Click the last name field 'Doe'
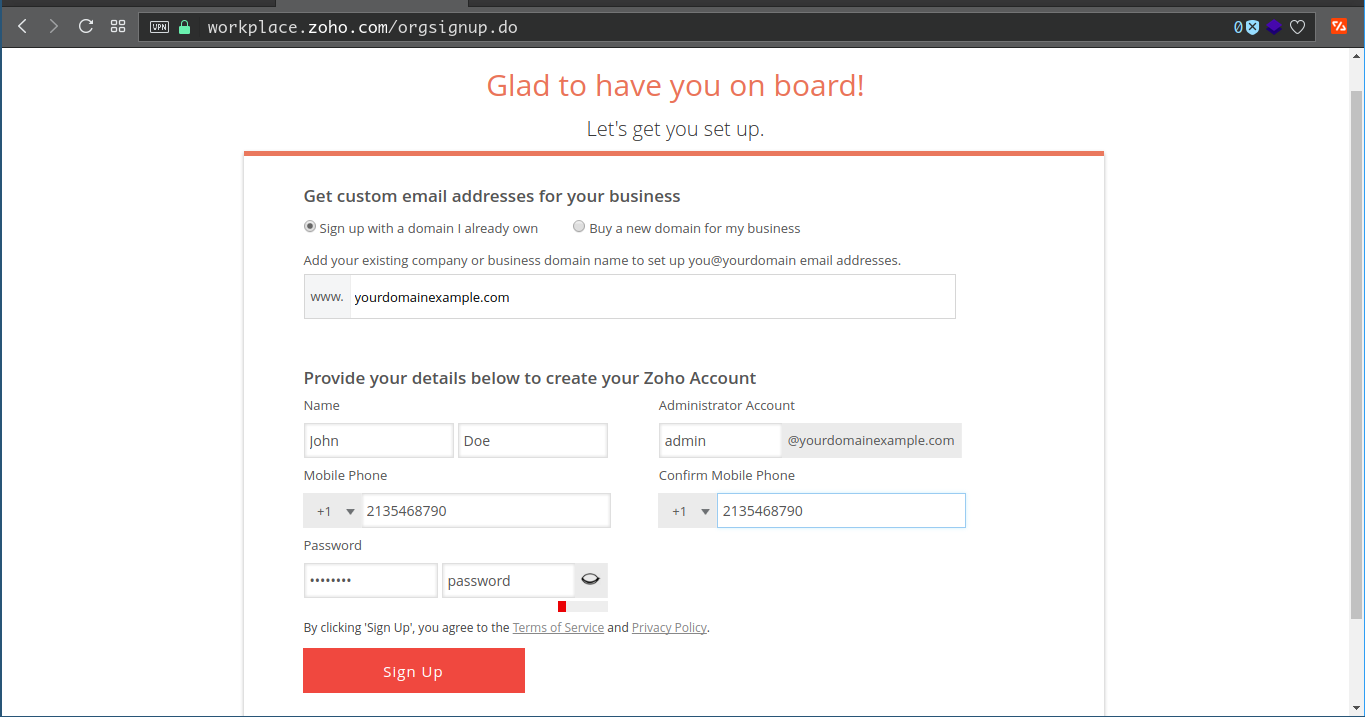Screen dimensions: 1365x717 click(x=533, y=441)
